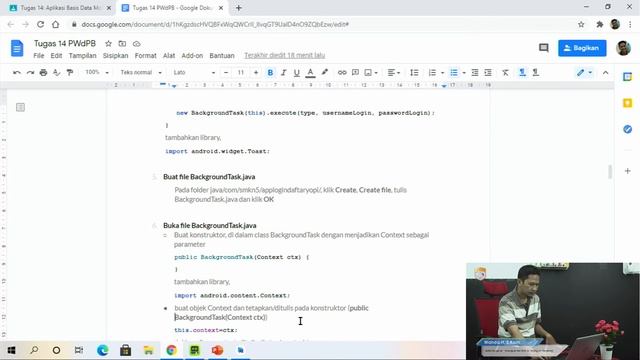The image size is (640, 360).
Task: Open the highlight color picker
Action: point(324,73)
